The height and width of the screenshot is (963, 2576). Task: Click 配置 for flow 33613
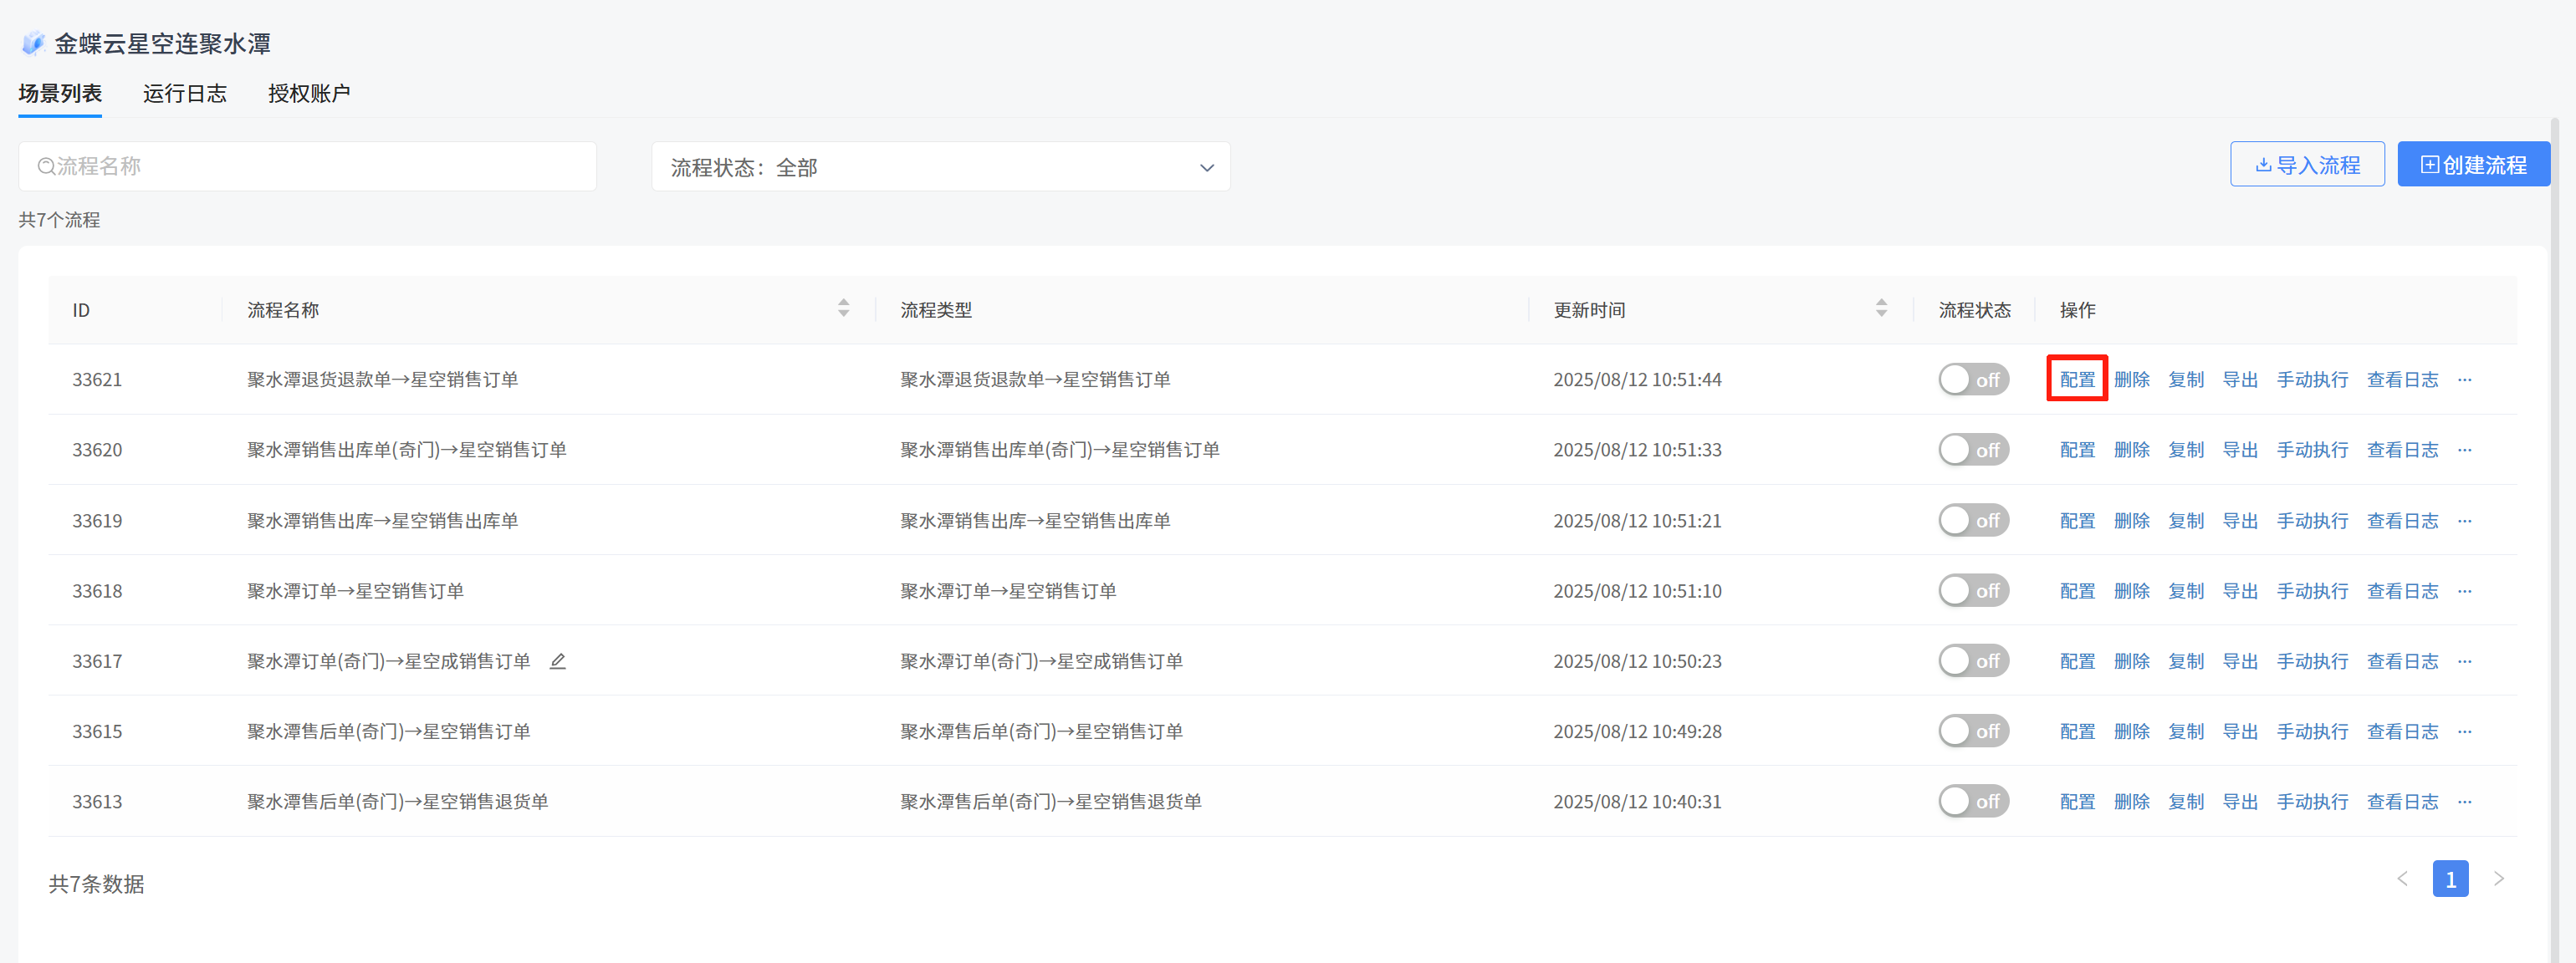pyautogui.click(x=2077, y=802)
